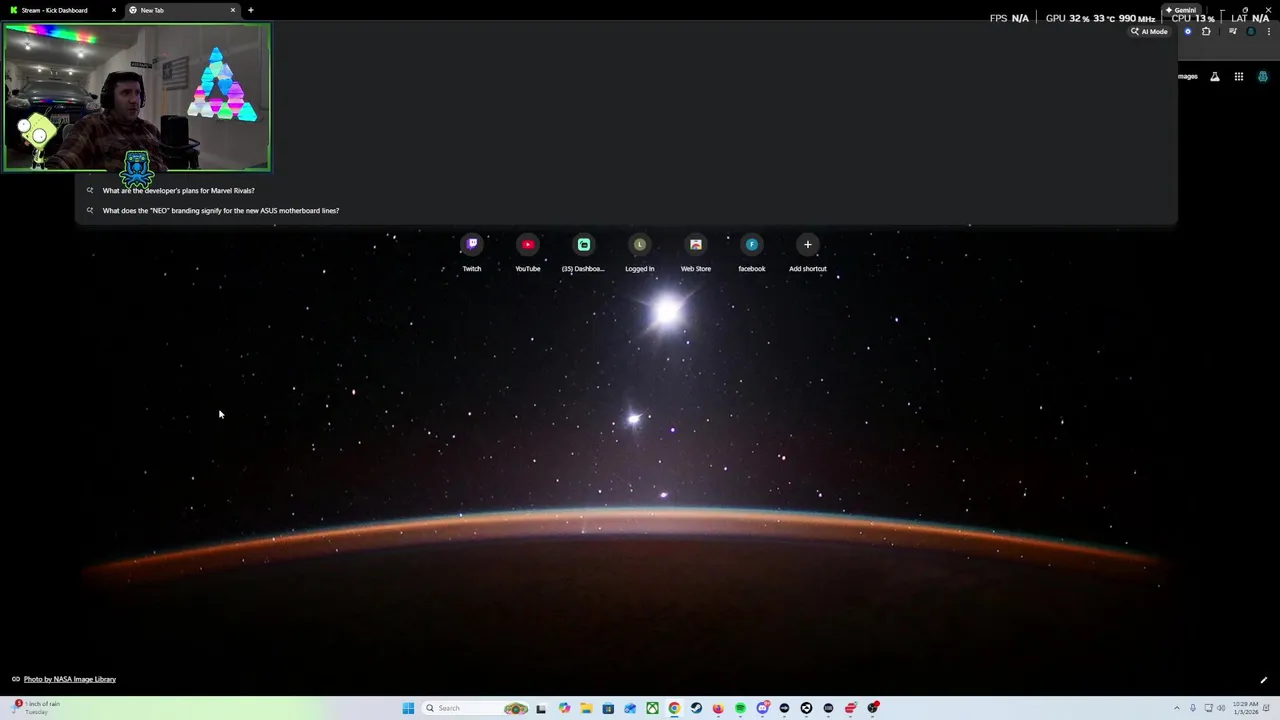This screenshot has height=720, width=1280.
Task: Open Chrome three-dot menu
Action: (x=1269, y=31)
